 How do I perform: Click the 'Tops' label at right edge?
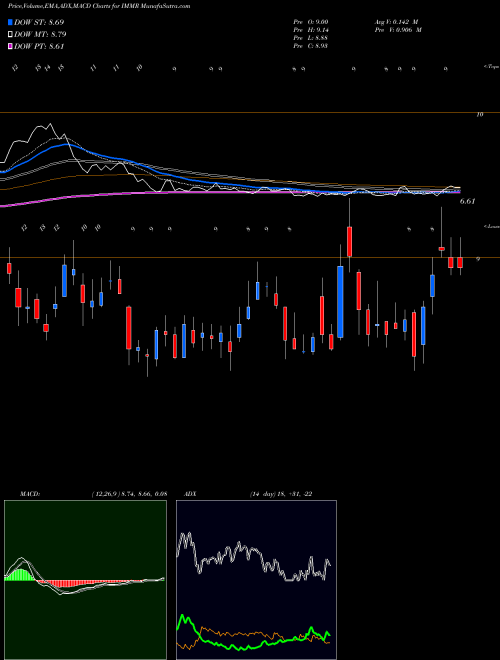click(x=492, y=67)
